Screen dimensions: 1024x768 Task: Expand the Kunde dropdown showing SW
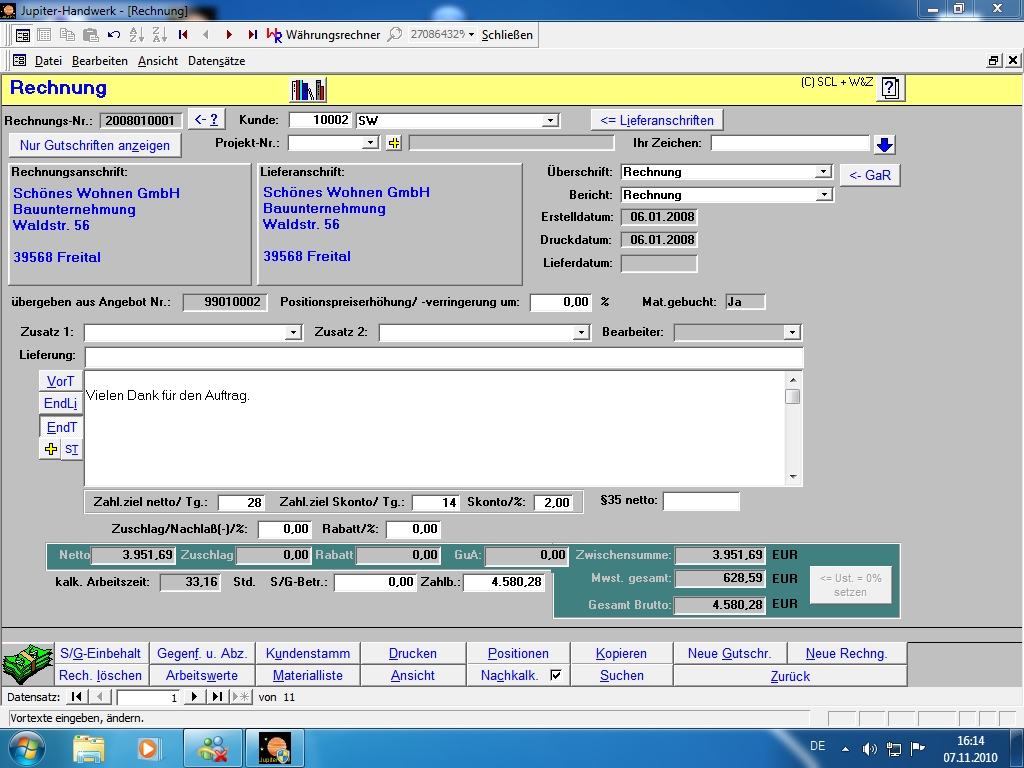tap(550, 120)
